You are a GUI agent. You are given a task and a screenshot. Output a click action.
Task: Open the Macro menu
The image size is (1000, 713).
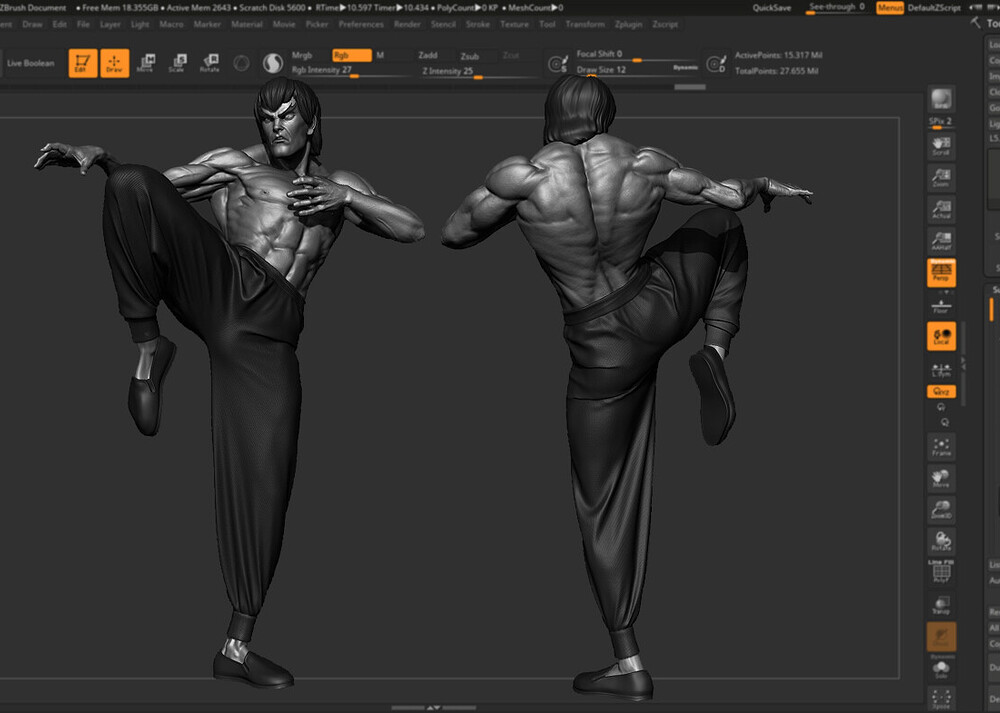point(171,24)
